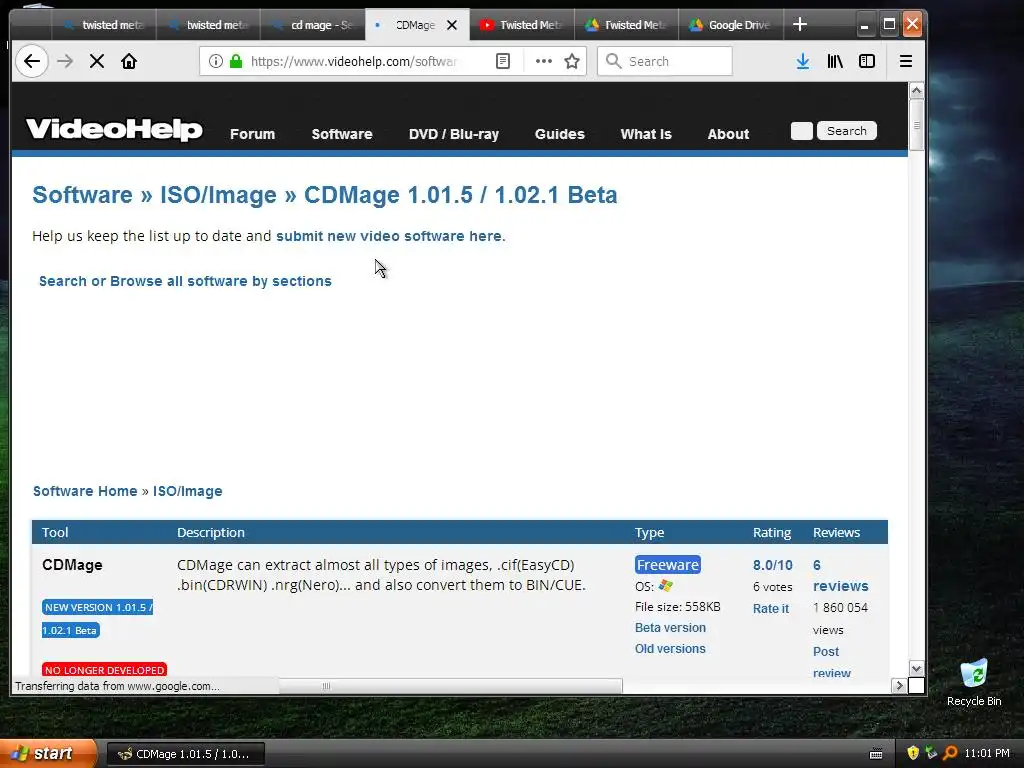This screenshot has height=768, width=1024.
Task: Open the browser home page icon
Action: [129, 61]
